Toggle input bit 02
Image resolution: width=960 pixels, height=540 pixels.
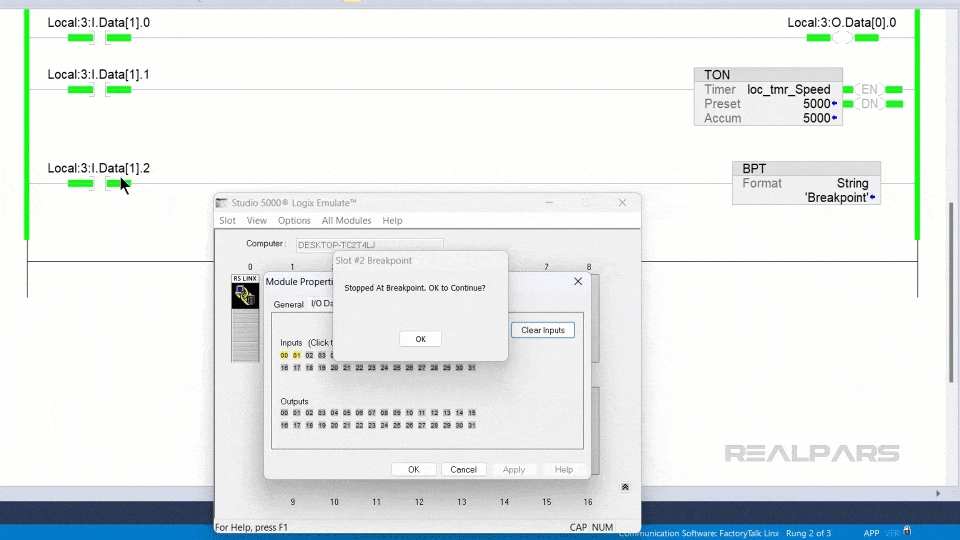point(309,355)
